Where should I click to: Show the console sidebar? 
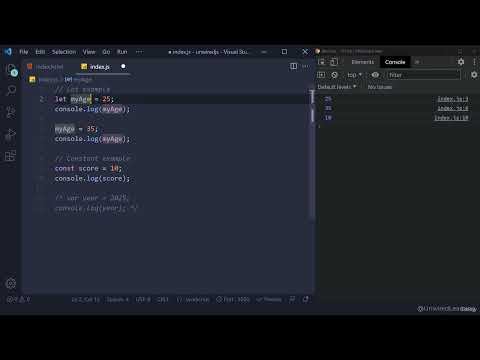[321, 75]
